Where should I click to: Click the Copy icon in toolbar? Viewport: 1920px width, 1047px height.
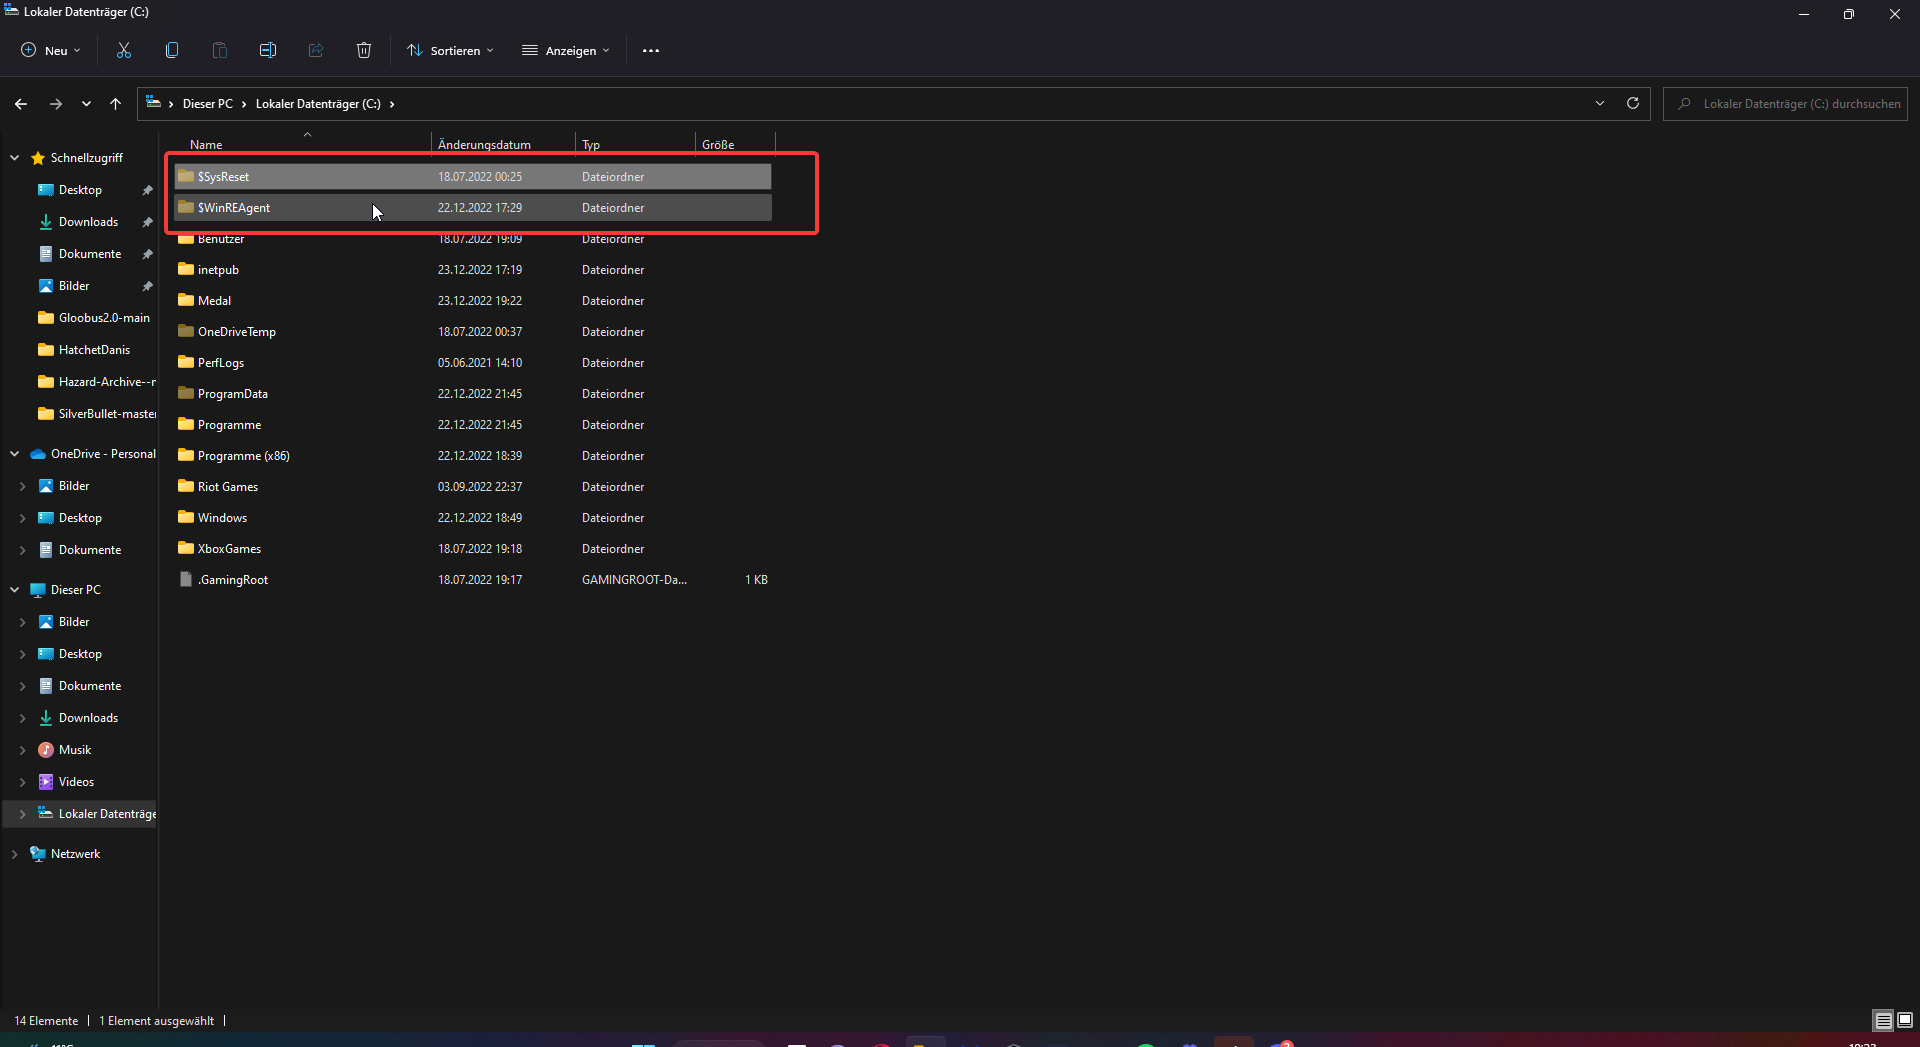point(172,50)
